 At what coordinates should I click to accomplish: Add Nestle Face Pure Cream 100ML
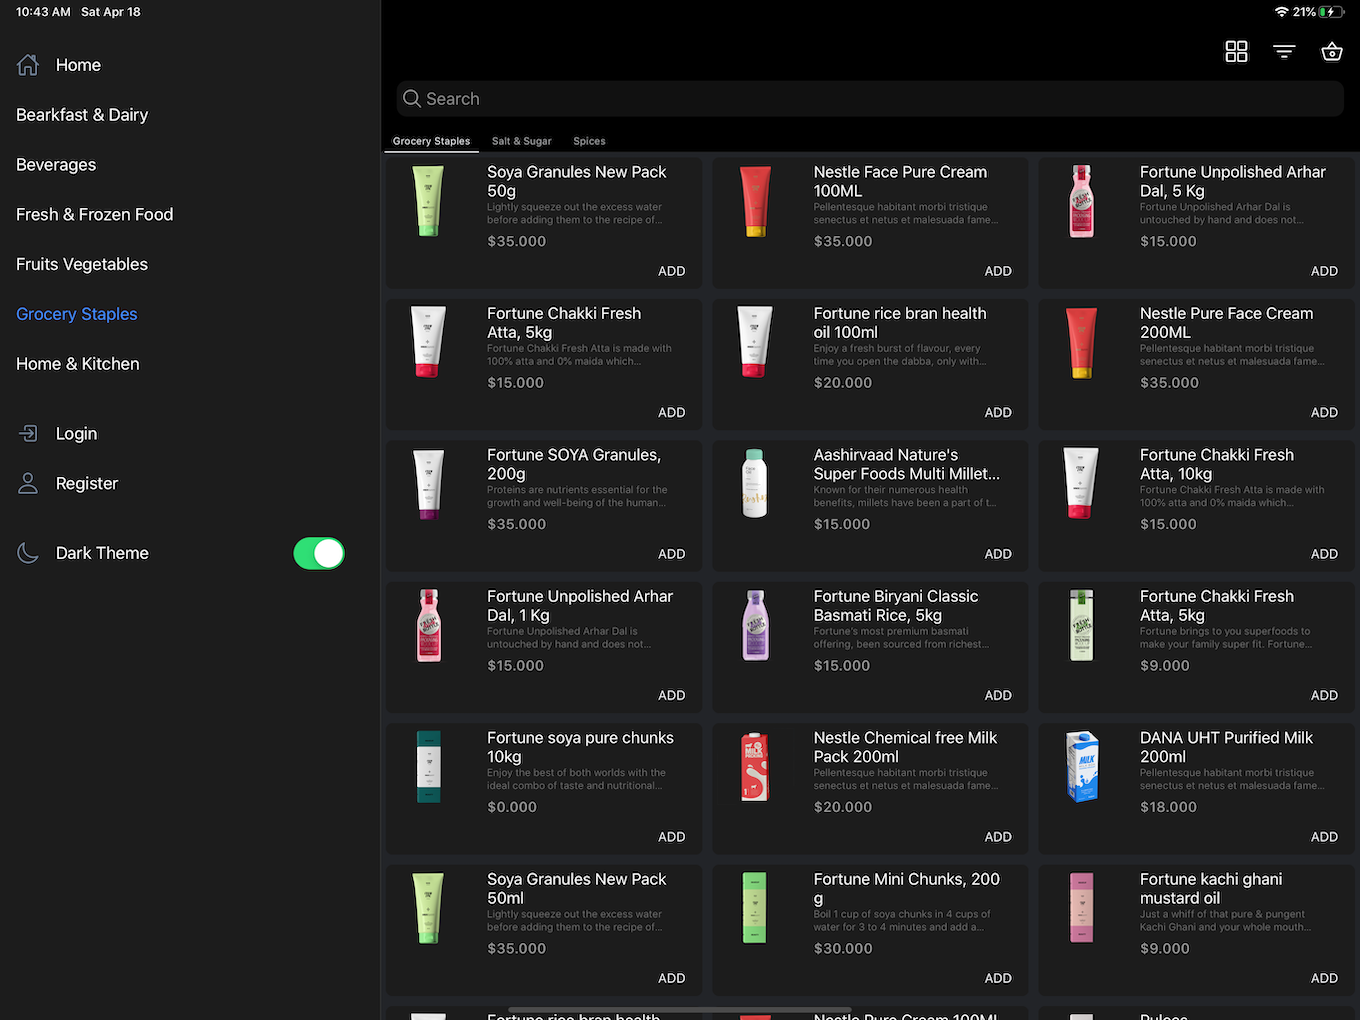tap(998, 271)
